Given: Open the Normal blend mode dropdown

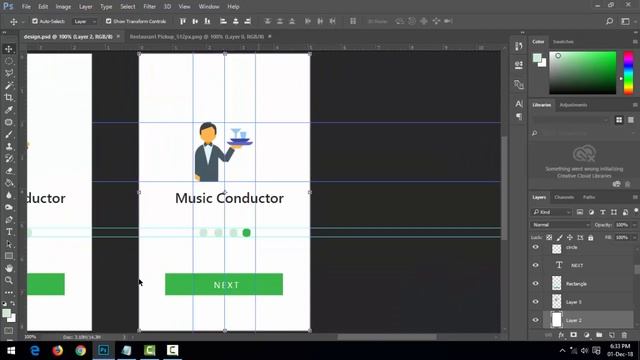Looking at the screenshot, I should point(560,225).
